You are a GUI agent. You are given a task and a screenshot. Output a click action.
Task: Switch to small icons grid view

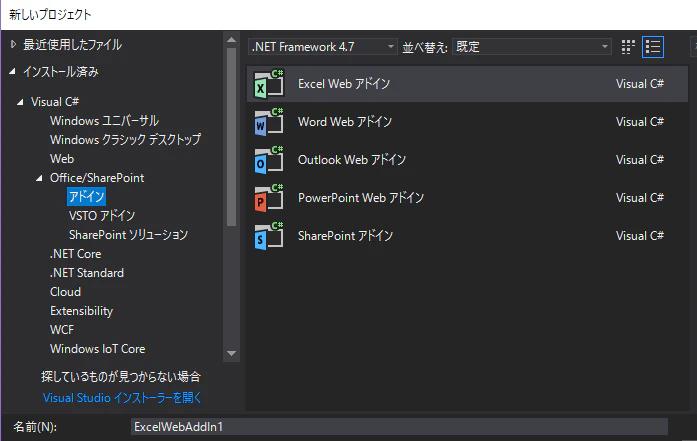(x=628, y=47)
